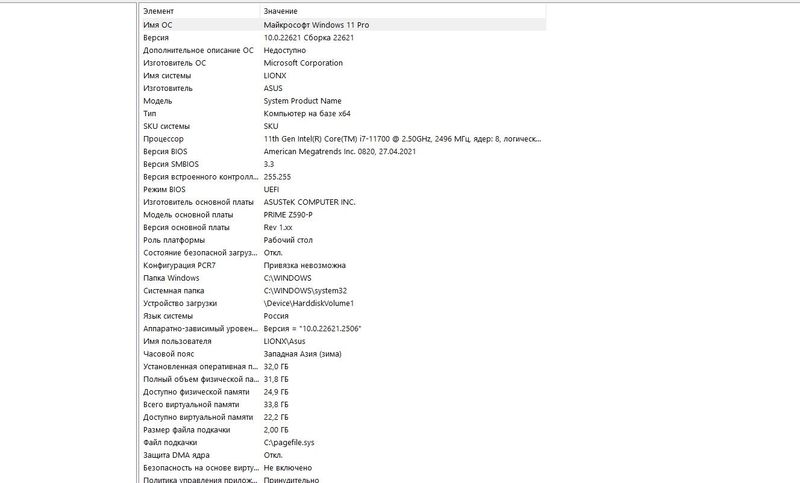
Task: Select the "Устройство загрузки" row label
Action: (180, 303)
